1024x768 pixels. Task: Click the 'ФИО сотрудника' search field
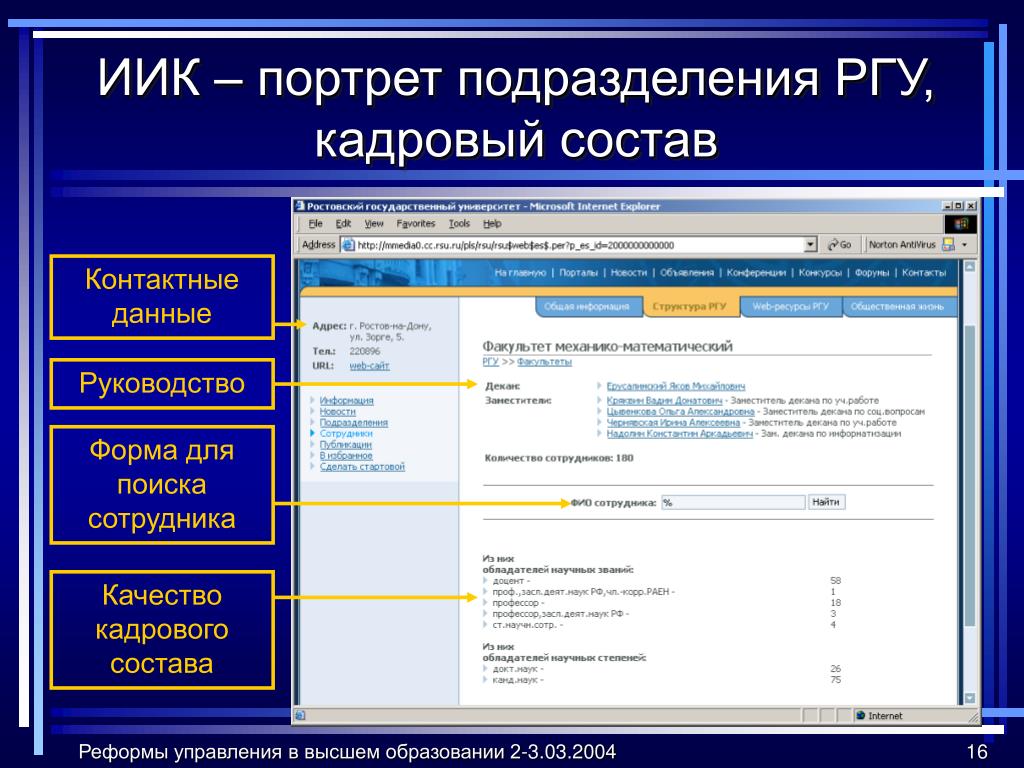733,502
